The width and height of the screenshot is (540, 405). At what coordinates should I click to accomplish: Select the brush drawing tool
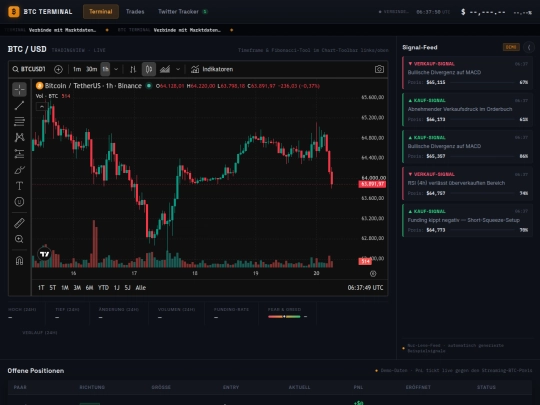point(19,170)
